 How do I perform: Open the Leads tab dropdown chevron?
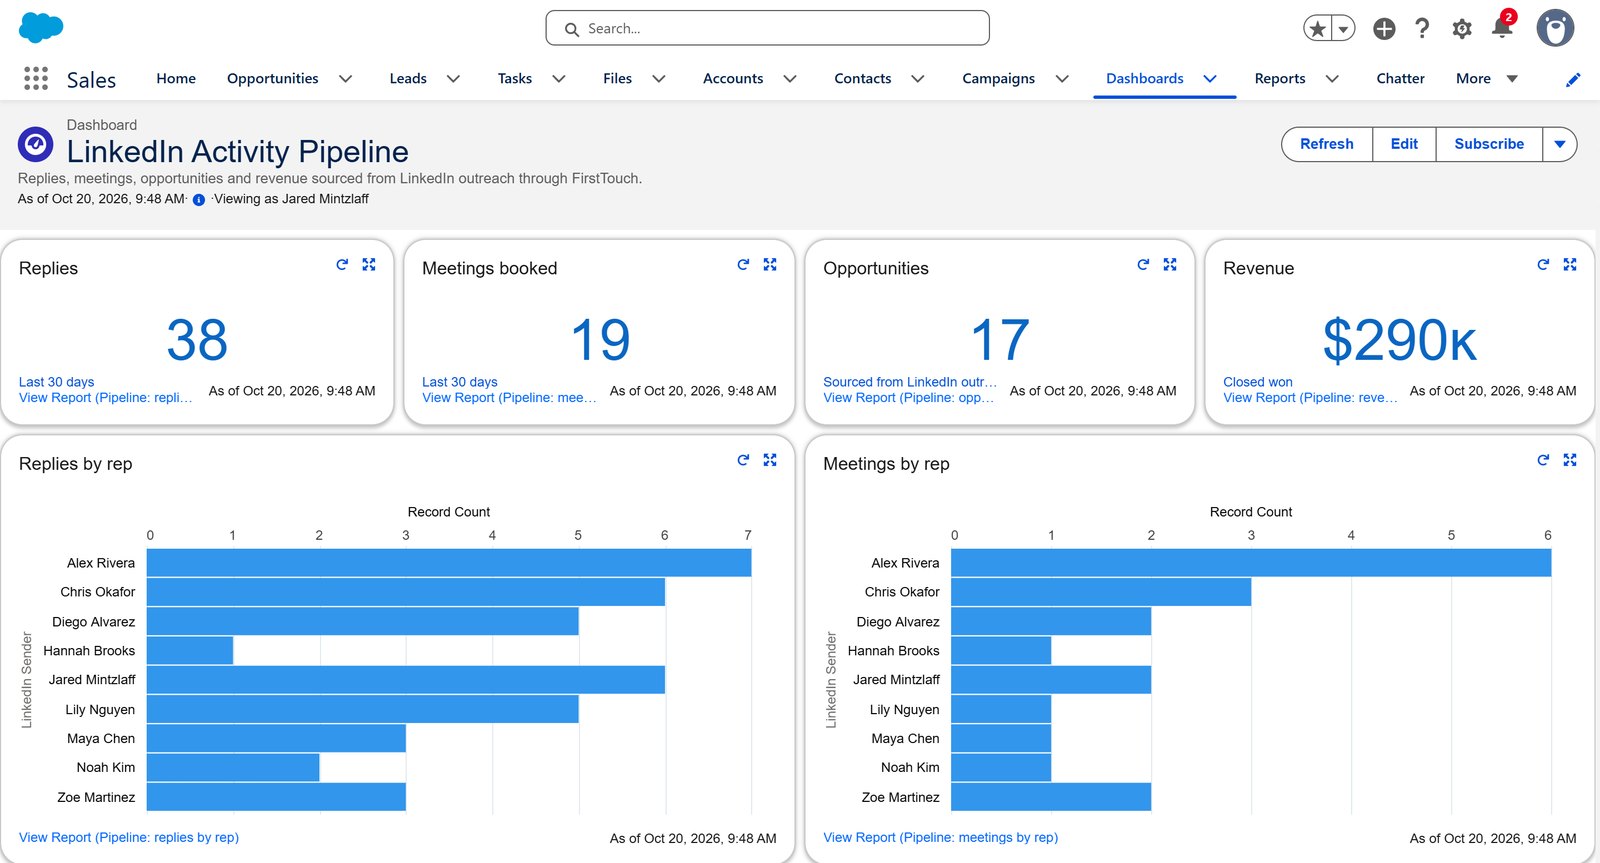coord(453,79)
